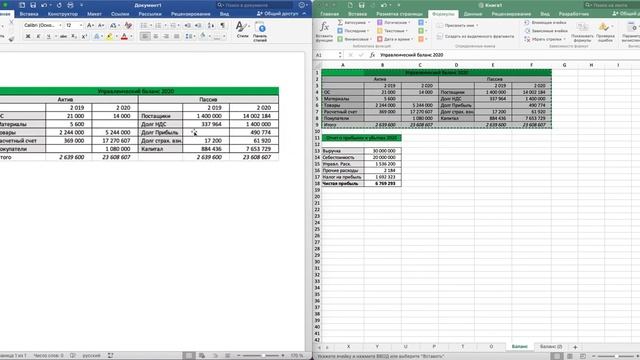Screen dimensions: 640x360
Task: Click Убрать стрелки in Excel
Action: pyautogui.click(x=545, y=39)
